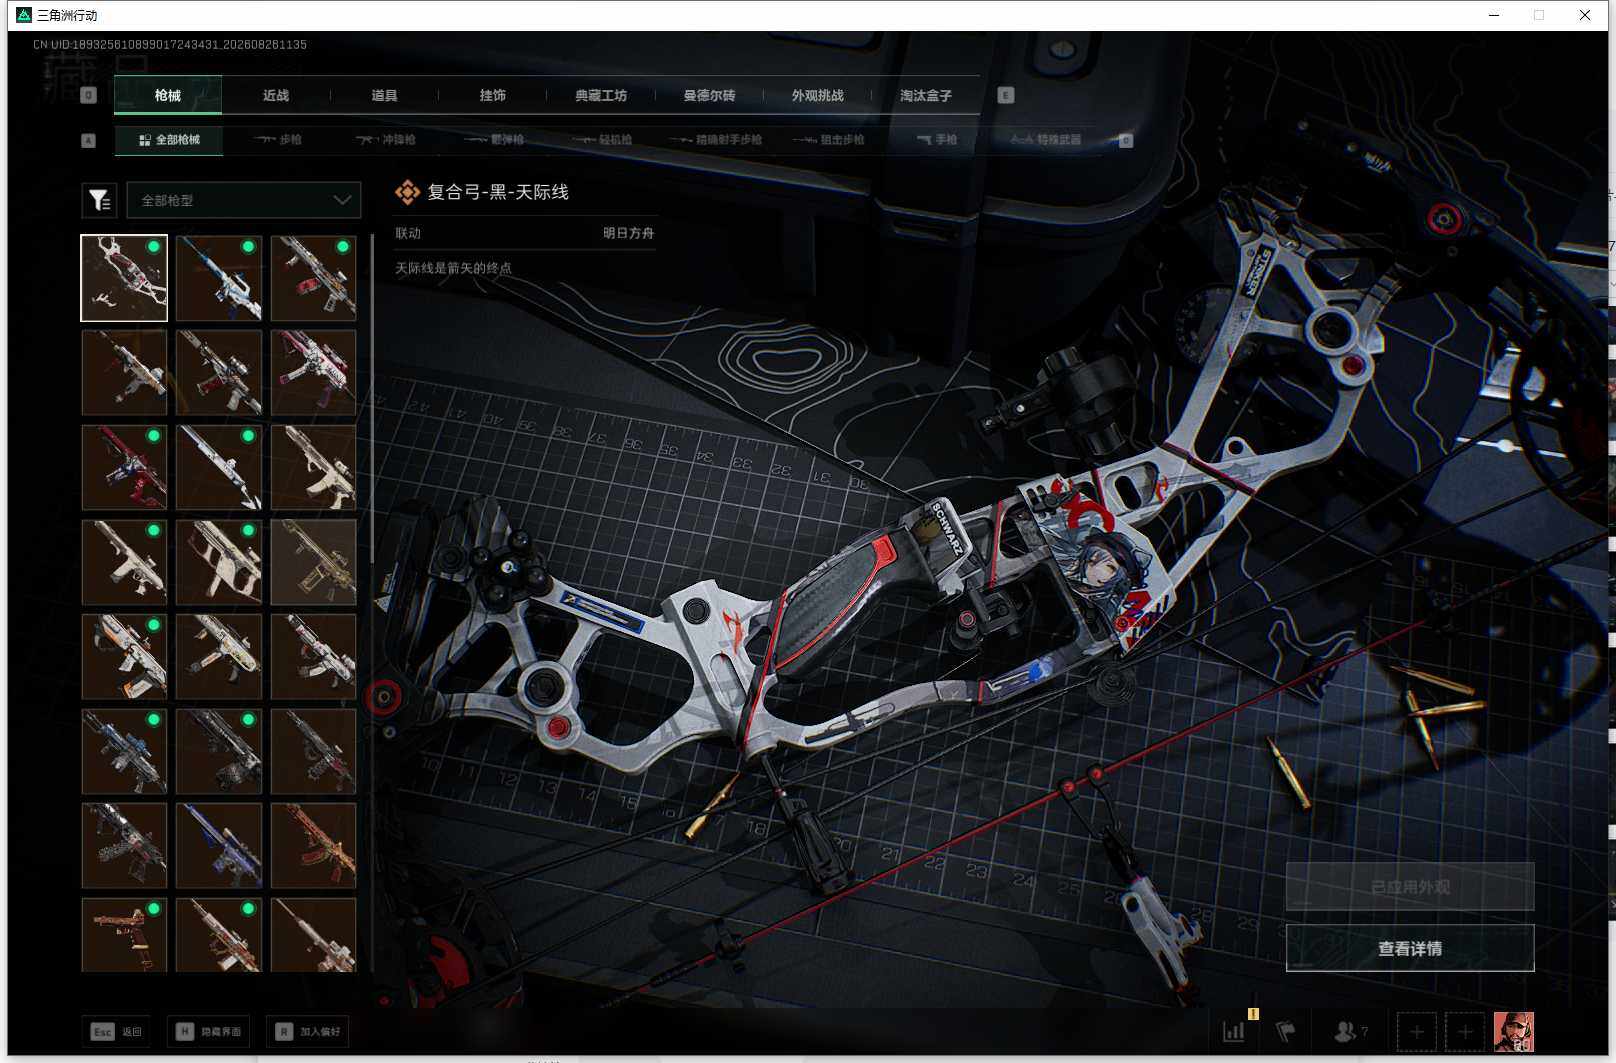Select the olive-gold skin ending the fourth row
This screenshot has height=1063, width=1616.
point(313,562)
